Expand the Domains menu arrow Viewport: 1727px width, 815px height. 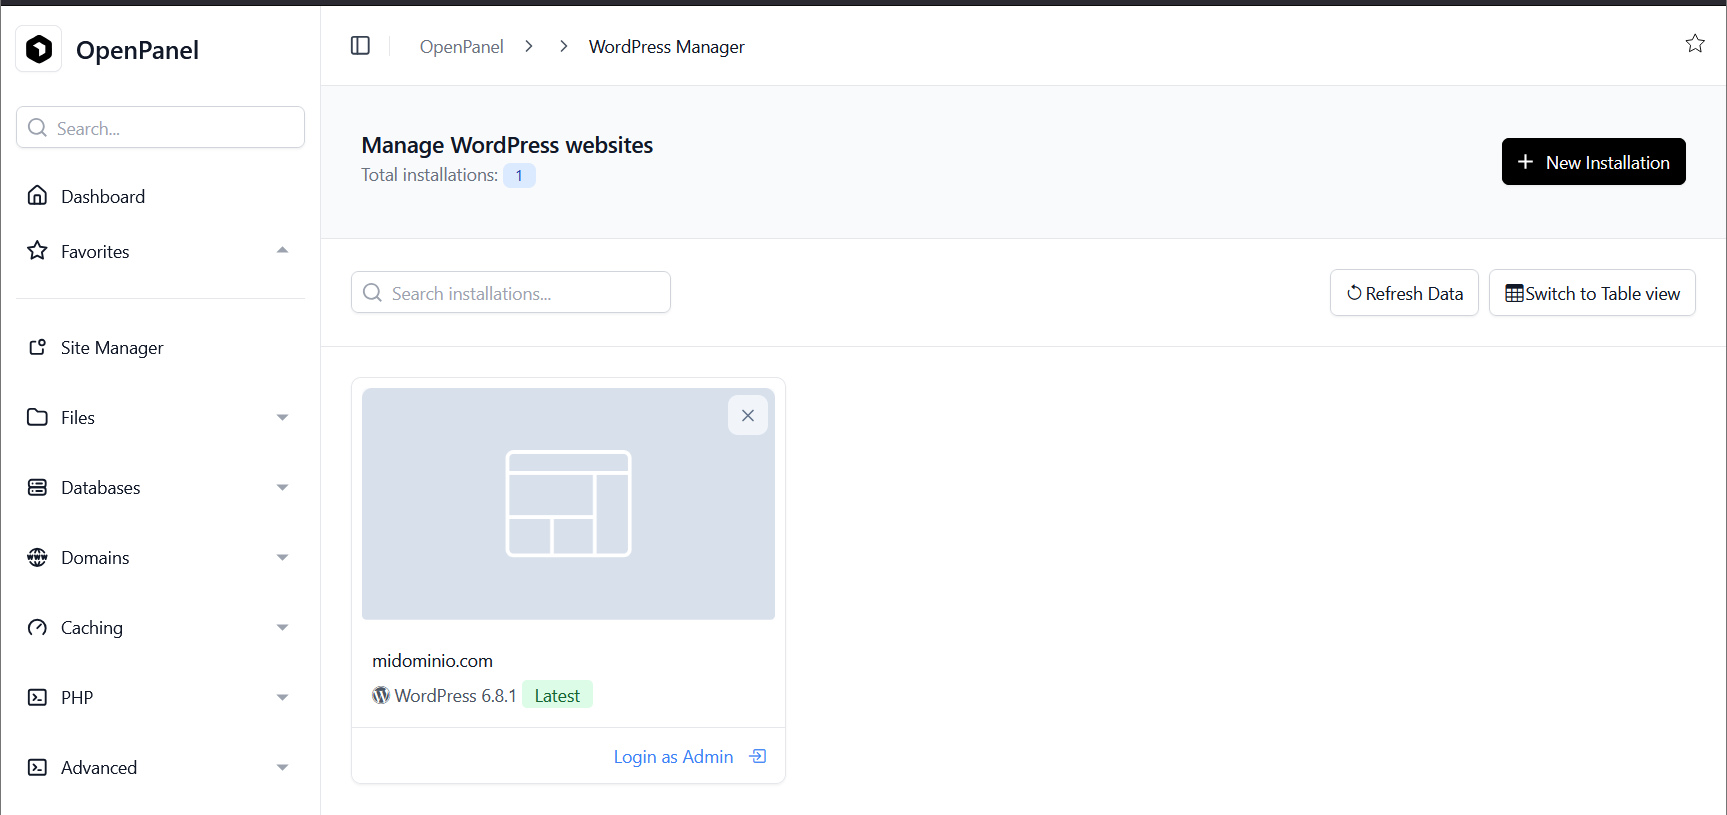[282, 558]
